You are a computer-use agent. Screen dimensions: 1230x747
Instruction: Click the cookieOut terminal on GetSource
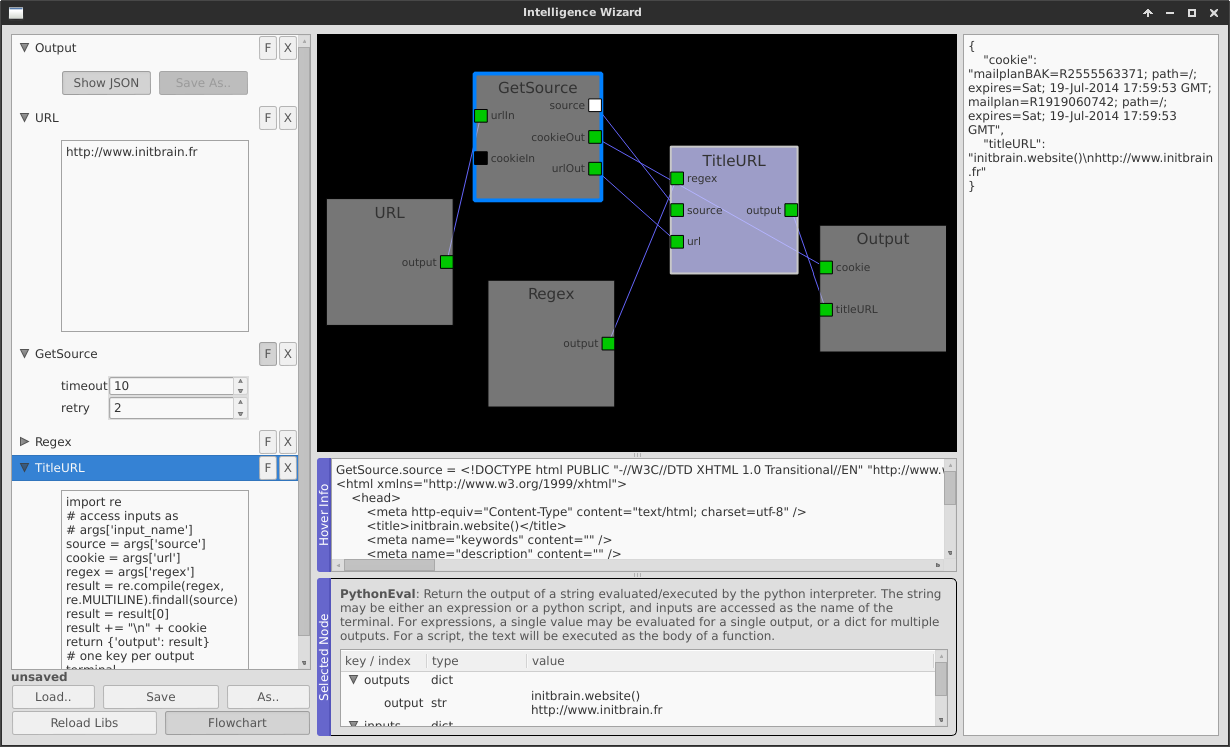pos(595,137)
